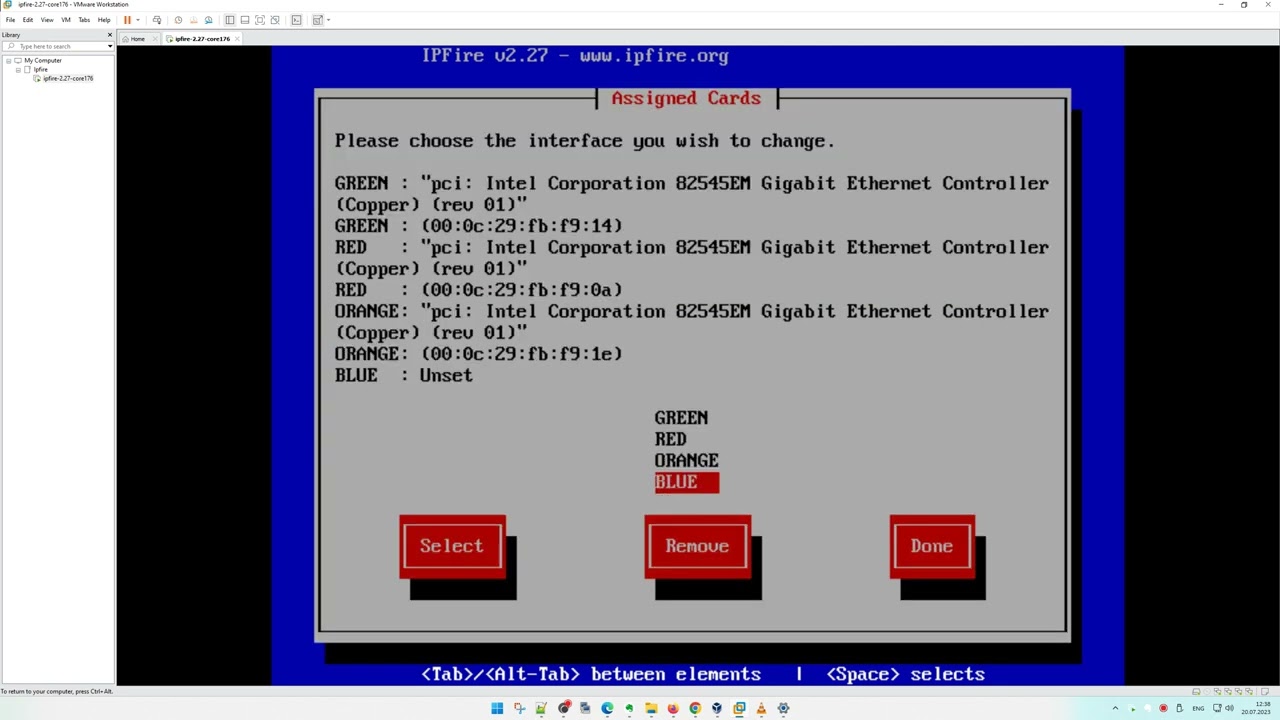Take a snapshot using the clock toolbar icon
This screenshot has height=720, width=1280.
(x=178, y=20)
